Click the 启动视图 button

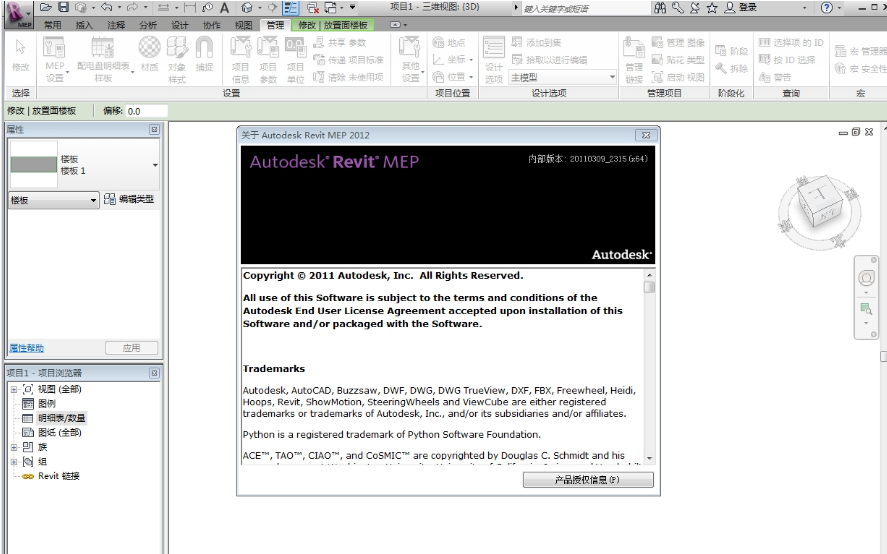678,76
